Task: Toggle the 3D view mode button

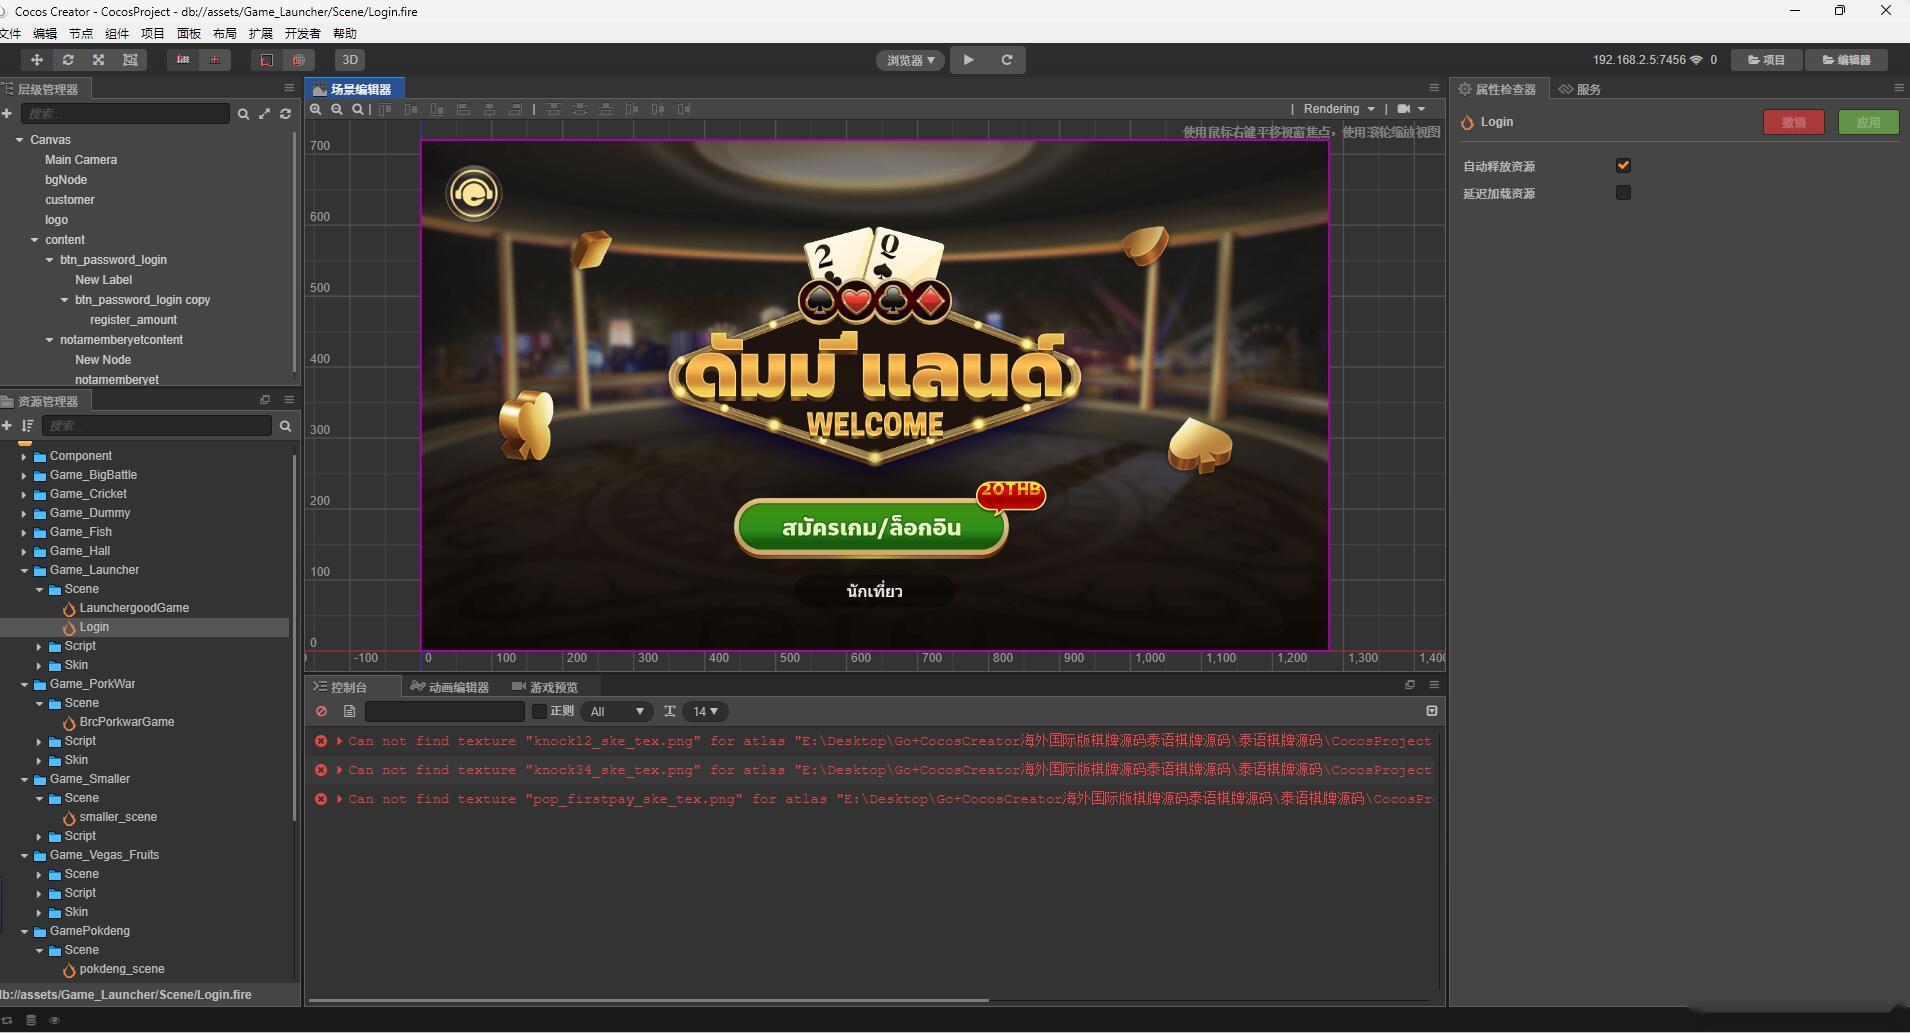Action: click(350, 60)
